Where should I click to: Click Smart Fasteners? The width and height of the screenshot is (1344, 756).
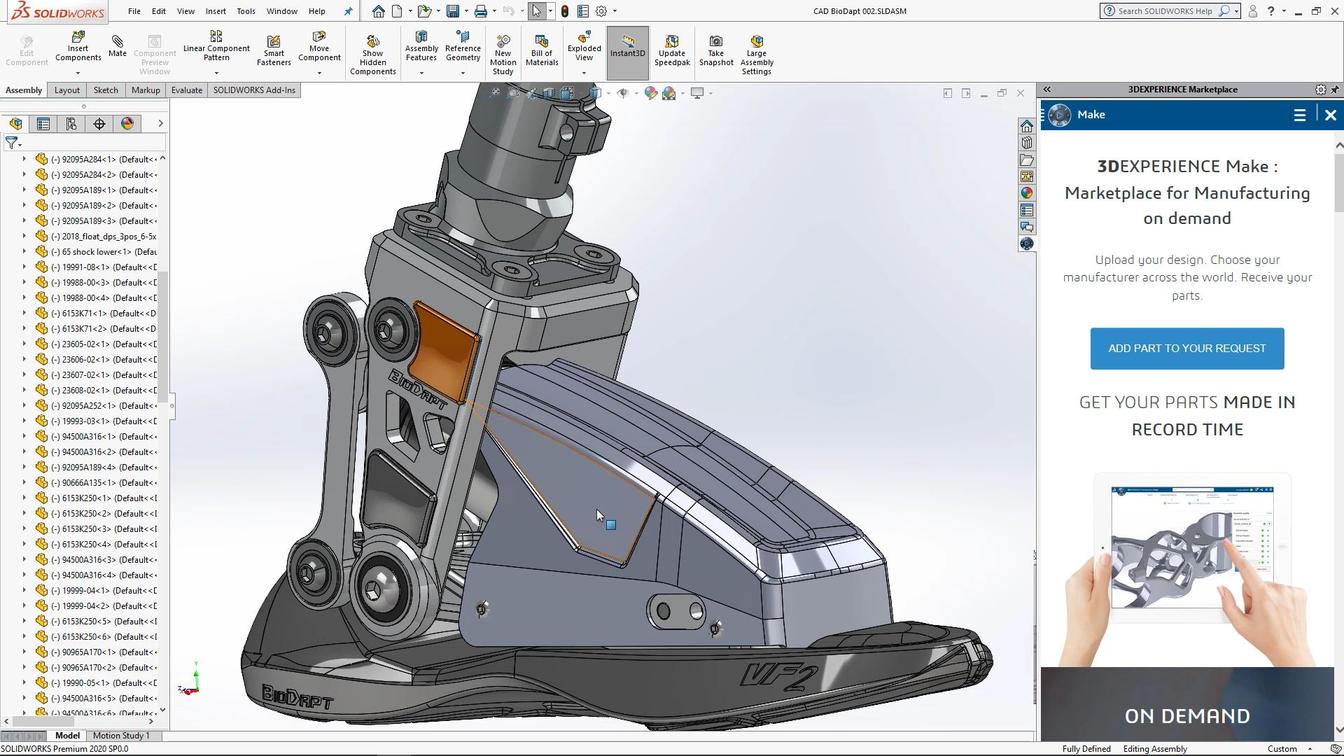tap(273, 50)
